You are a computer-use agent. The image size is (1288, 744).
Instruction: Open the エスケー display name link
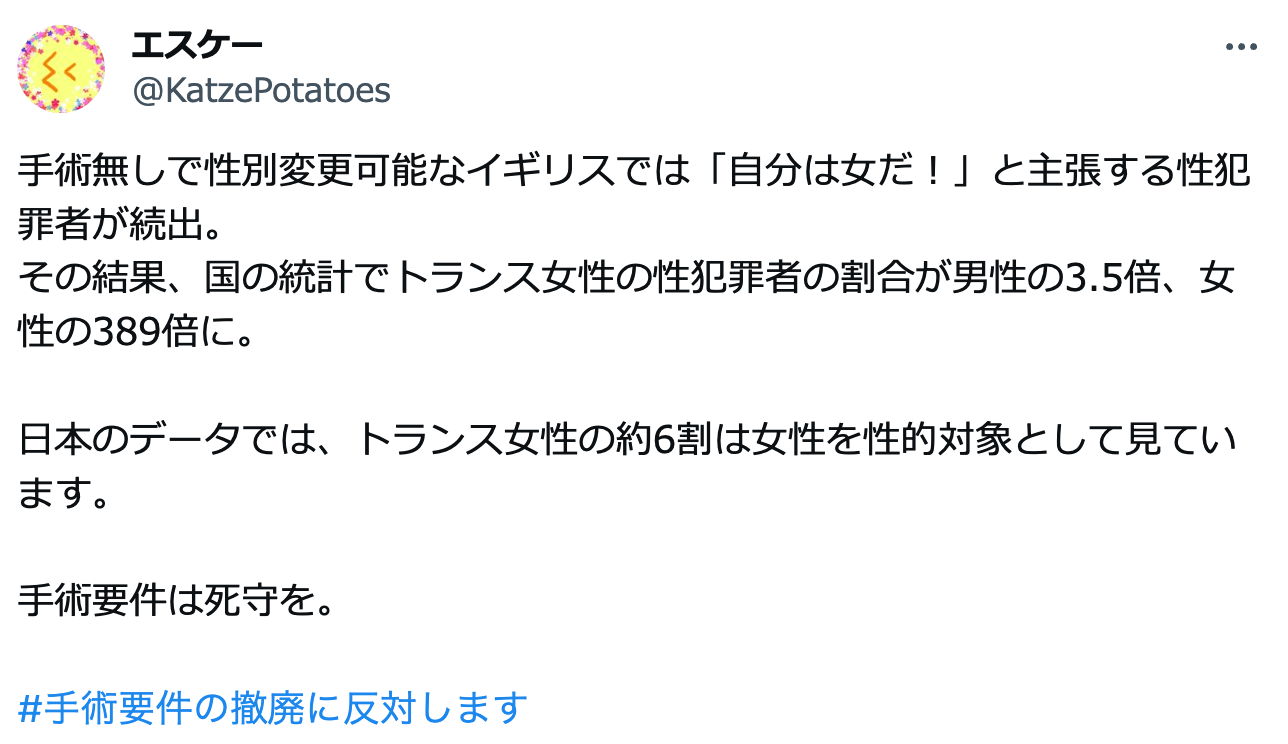197,45
